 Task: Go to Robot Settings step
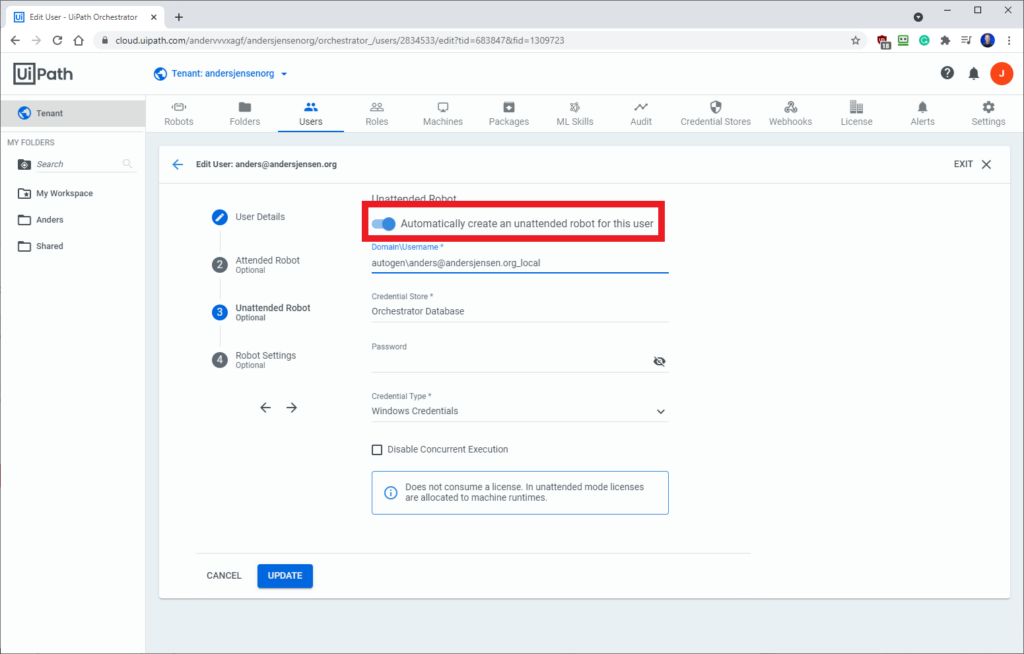tap(253, 360)
